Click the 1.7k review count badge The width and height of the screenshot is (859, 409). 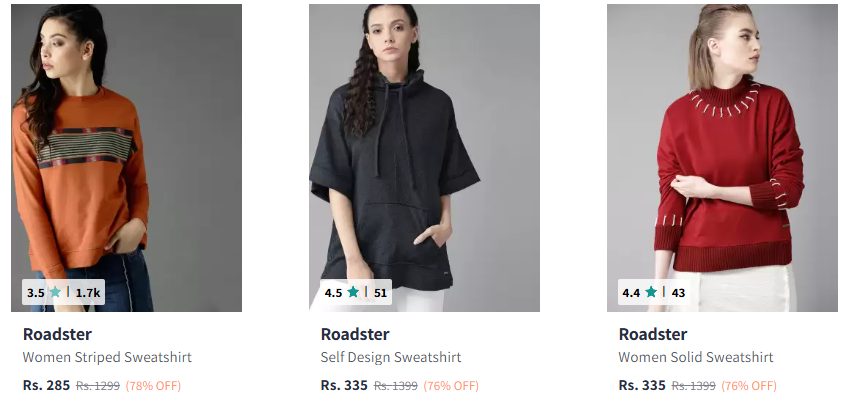[88, 293]
